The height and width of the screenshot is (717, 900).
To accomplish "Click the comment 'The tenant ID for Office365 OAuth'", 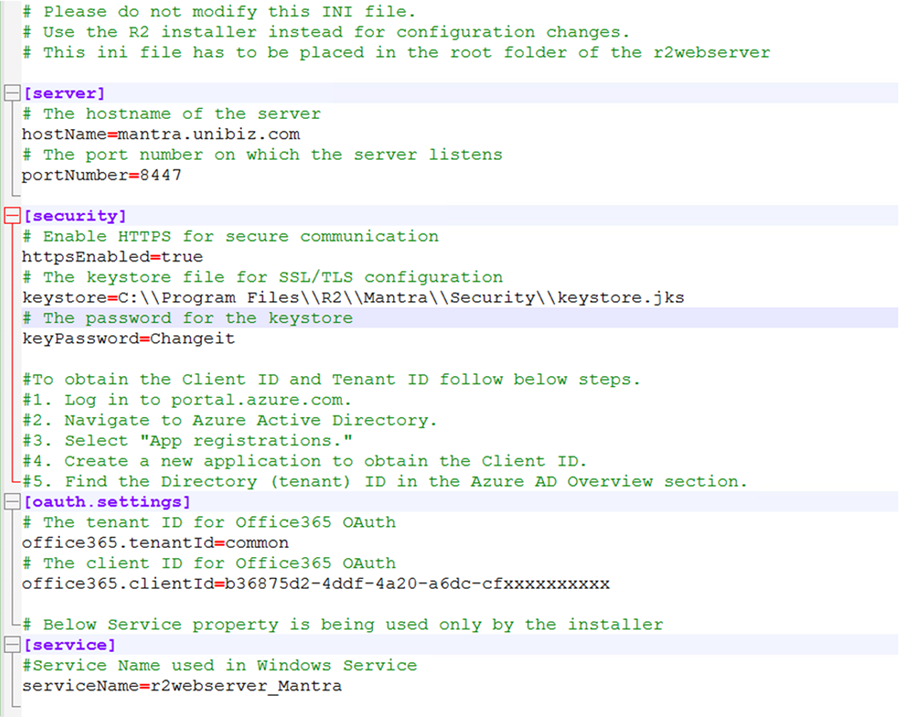I will [209, 522].
